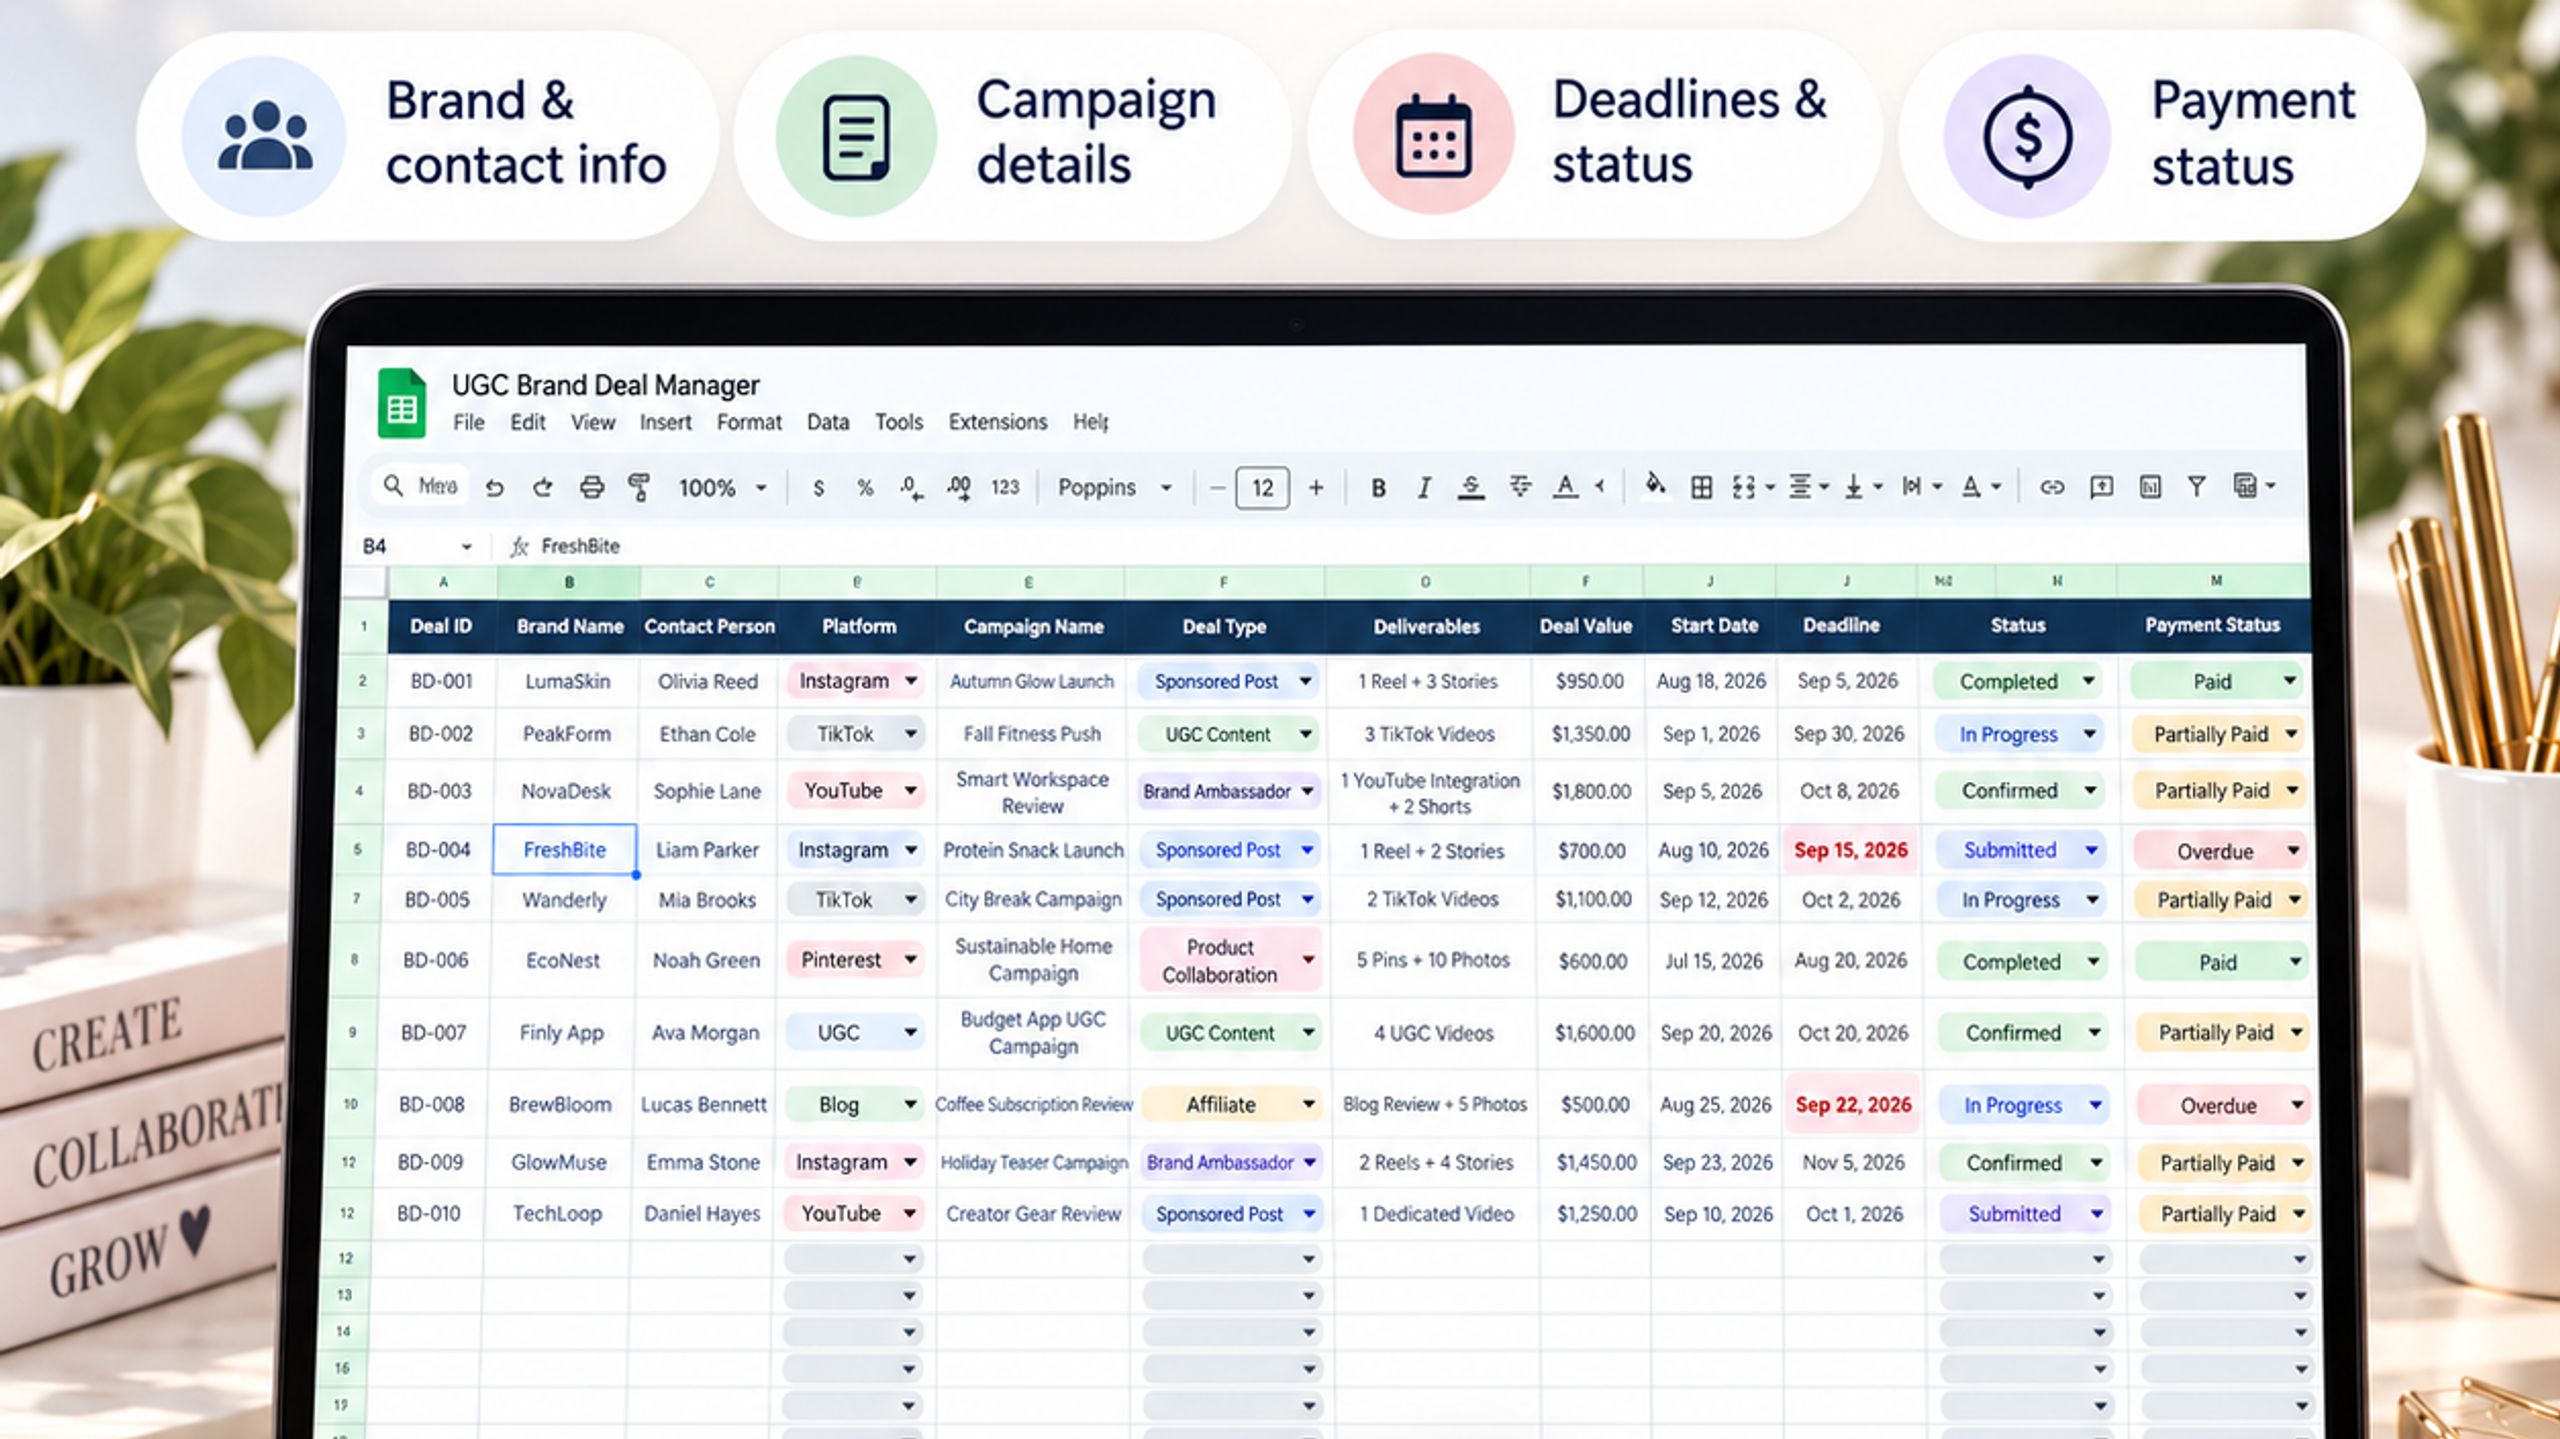Format as percent icon
The width and height of the screenshot is (2560, 1439).
point(865,488)
